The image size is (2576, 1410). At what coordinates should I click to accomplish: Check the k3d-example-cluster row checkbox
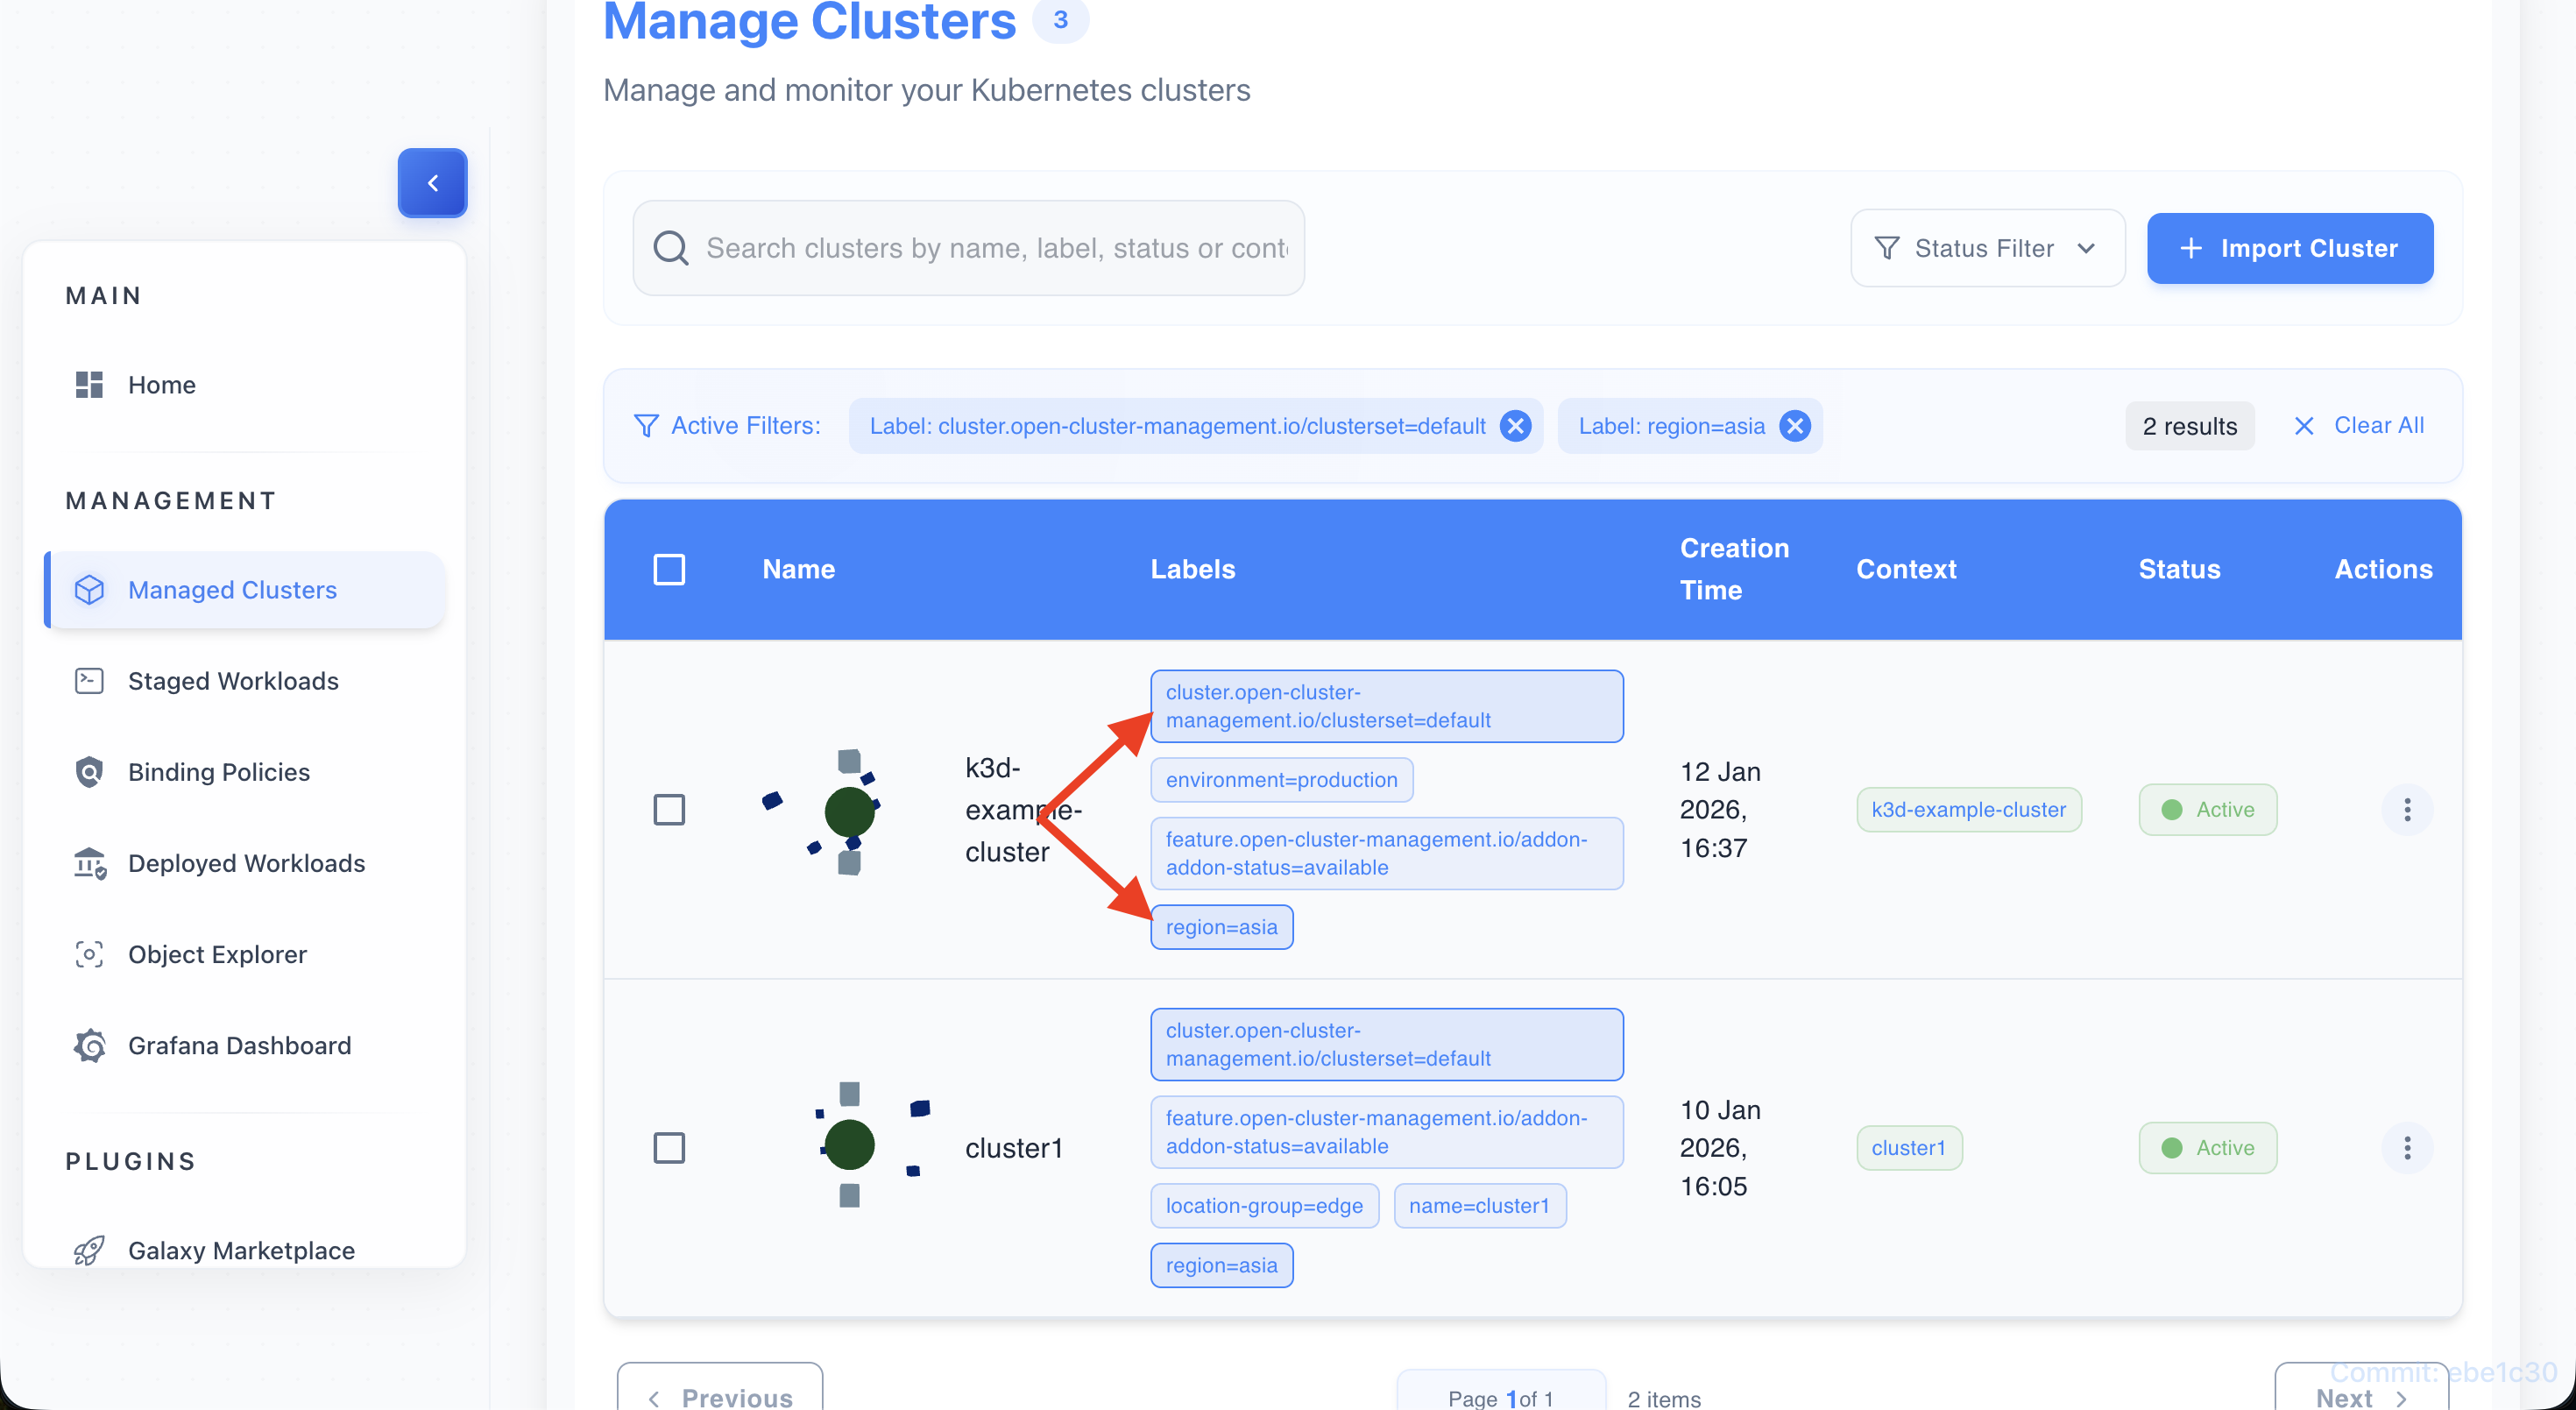pyautogui.click(x=669, y=809)
